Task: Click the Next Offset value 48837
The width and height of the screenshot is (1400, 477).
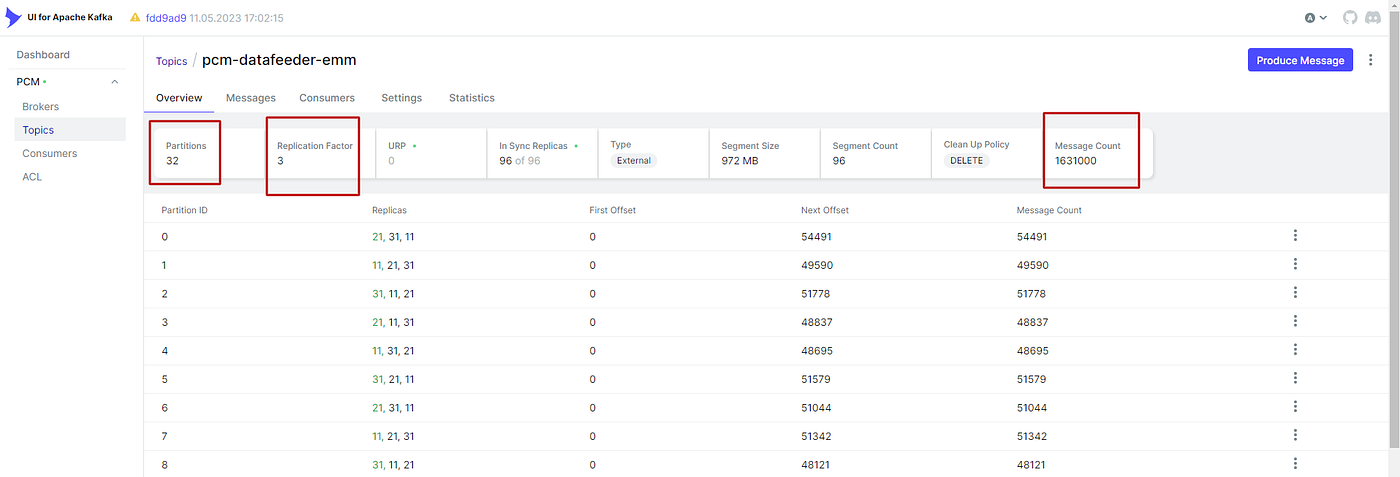Action: [817, 322]
